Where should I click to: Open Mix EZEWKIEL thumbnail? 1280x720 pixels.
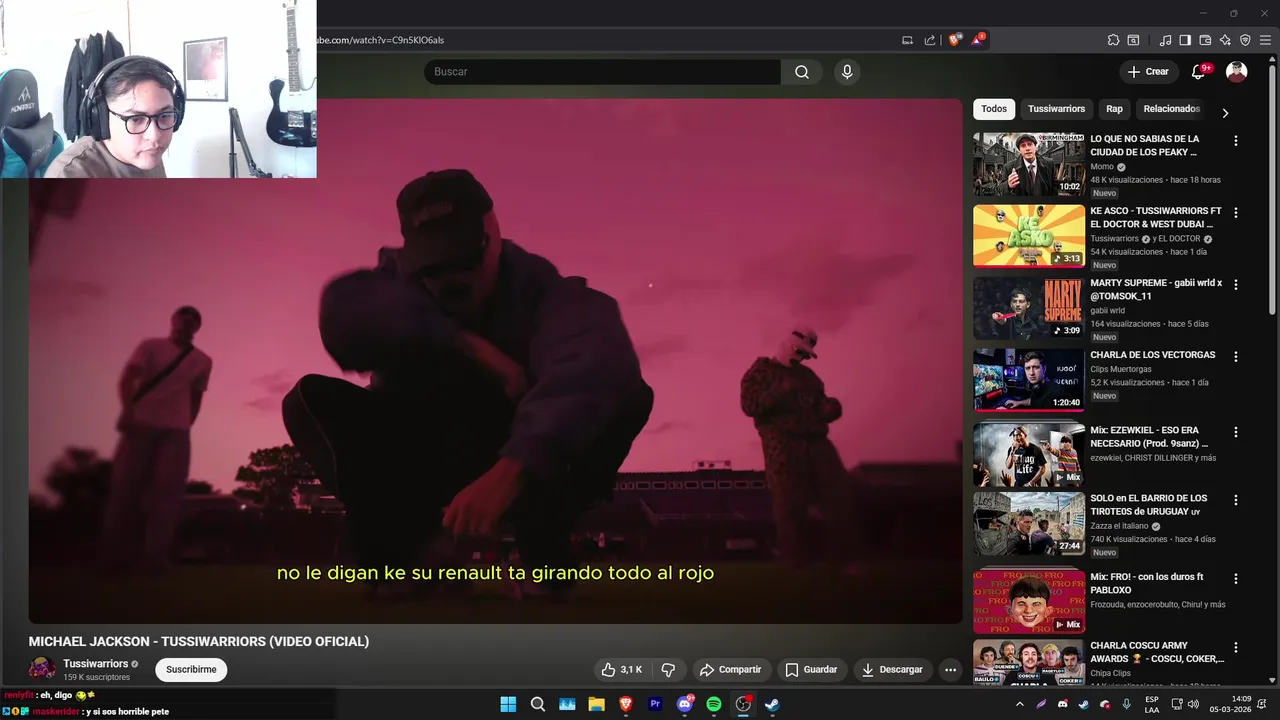pyautogui.click(x=1029, y=454)
